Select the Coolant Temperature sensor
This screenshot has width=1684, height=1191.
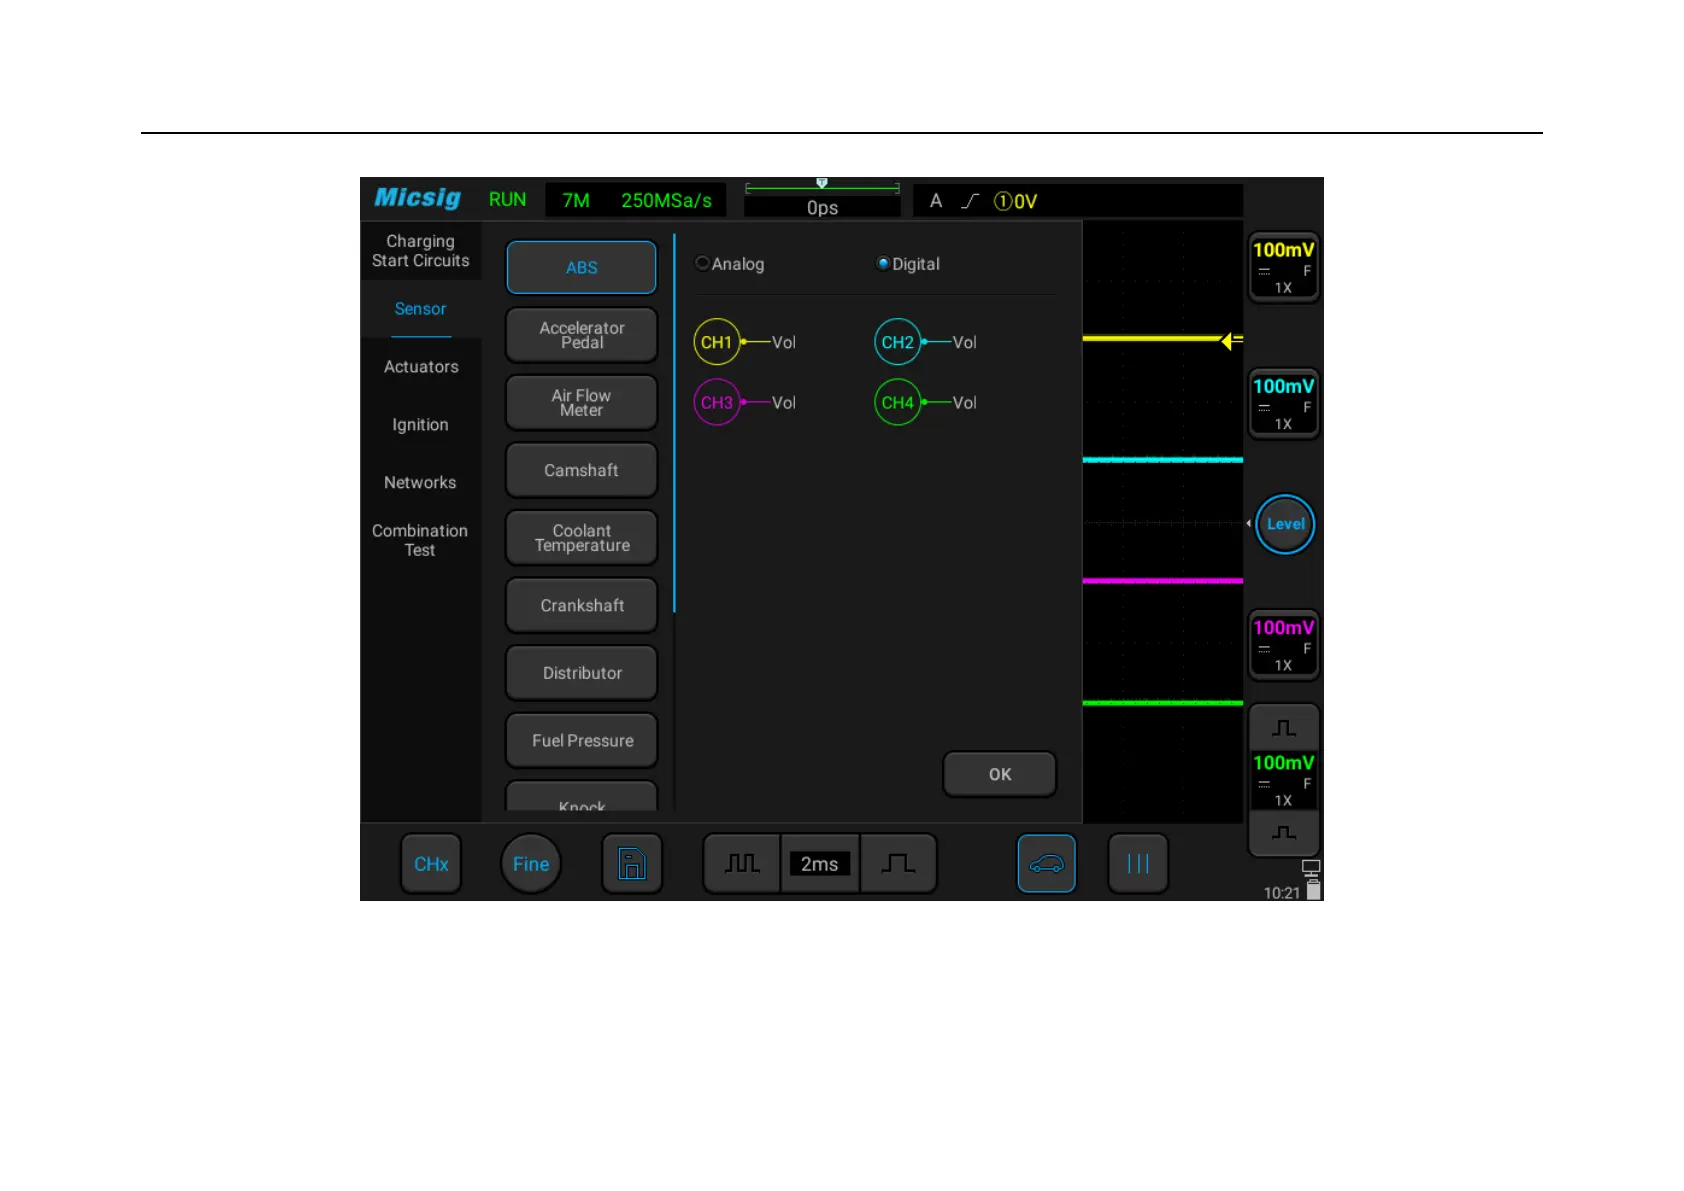click(581, 538)
